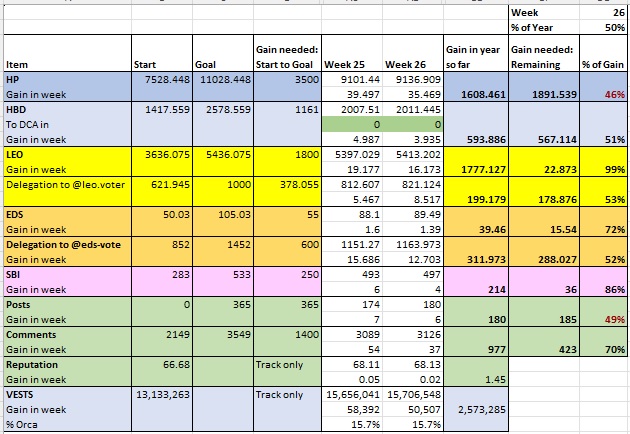Select EDS Week 26 value 89.49

[413, 215]
